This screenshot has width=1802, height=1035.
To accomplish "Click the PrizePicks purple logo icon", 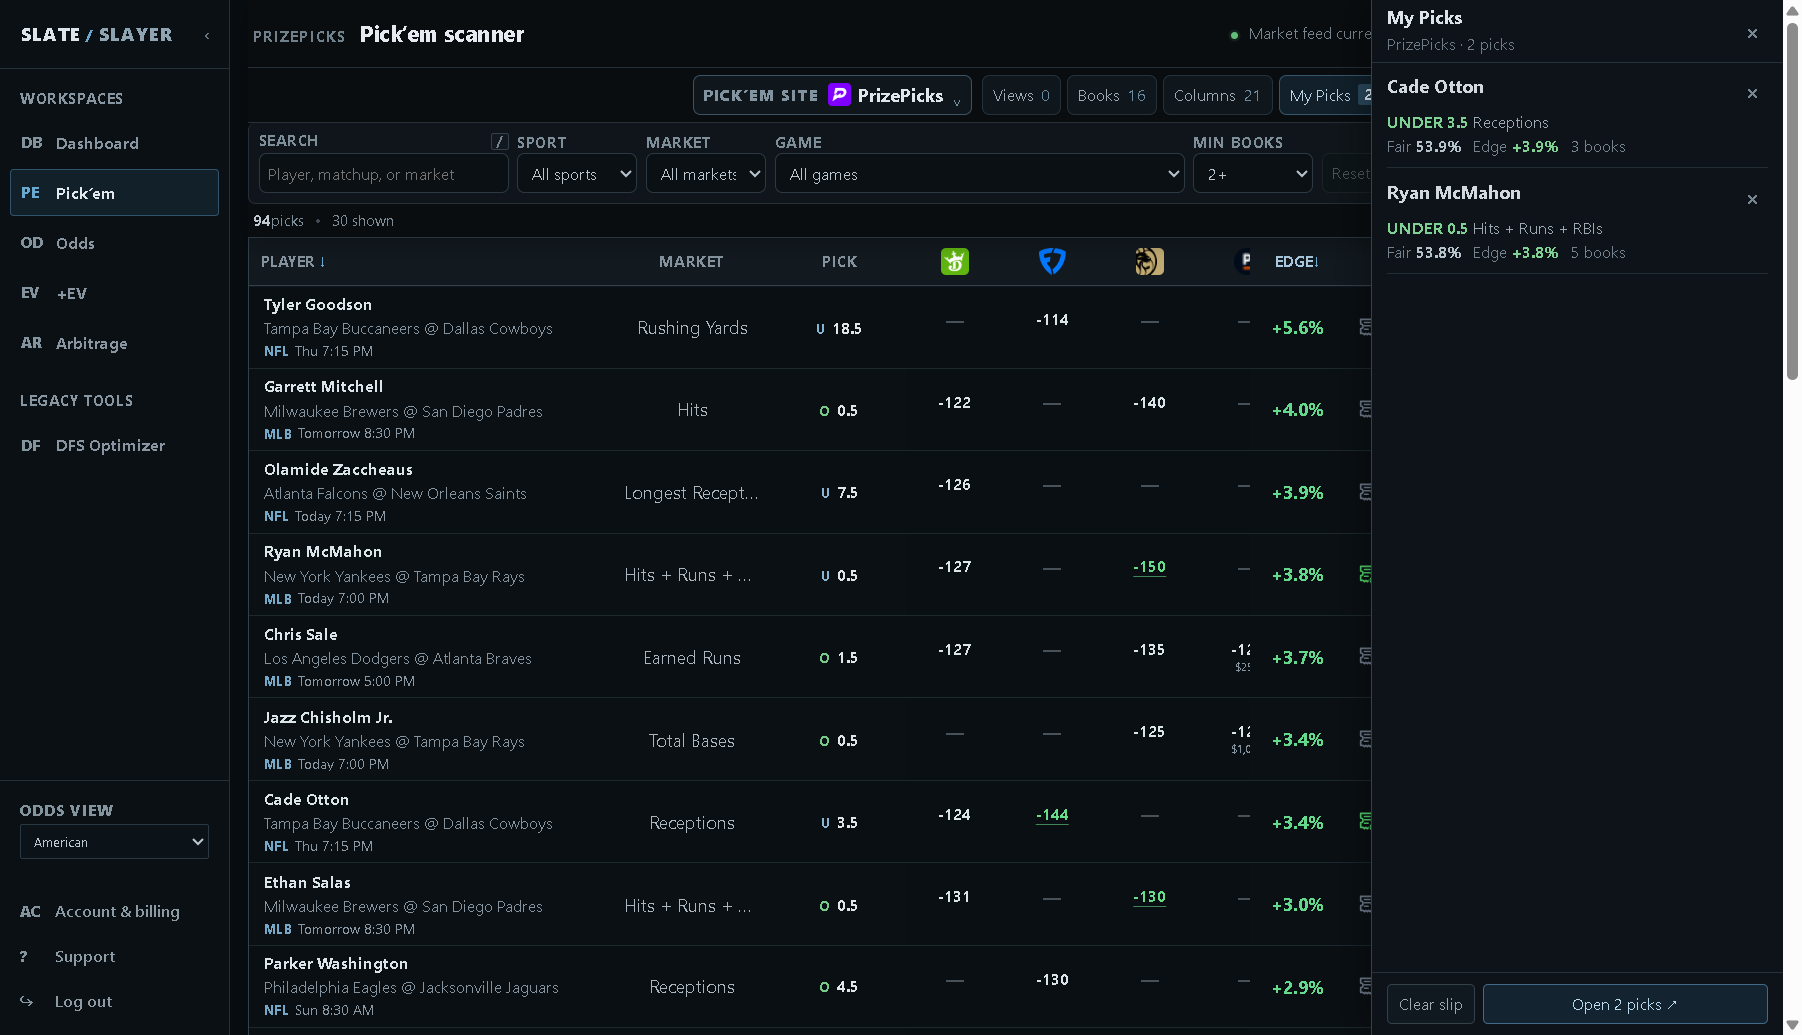I will coord(840,95).
